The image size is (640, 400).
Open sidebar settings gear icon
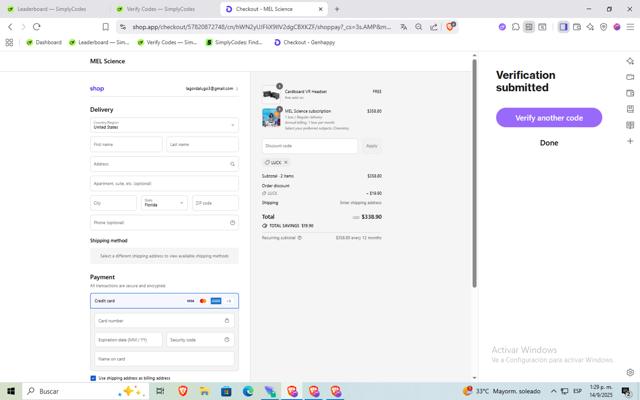tap(630, 372)
